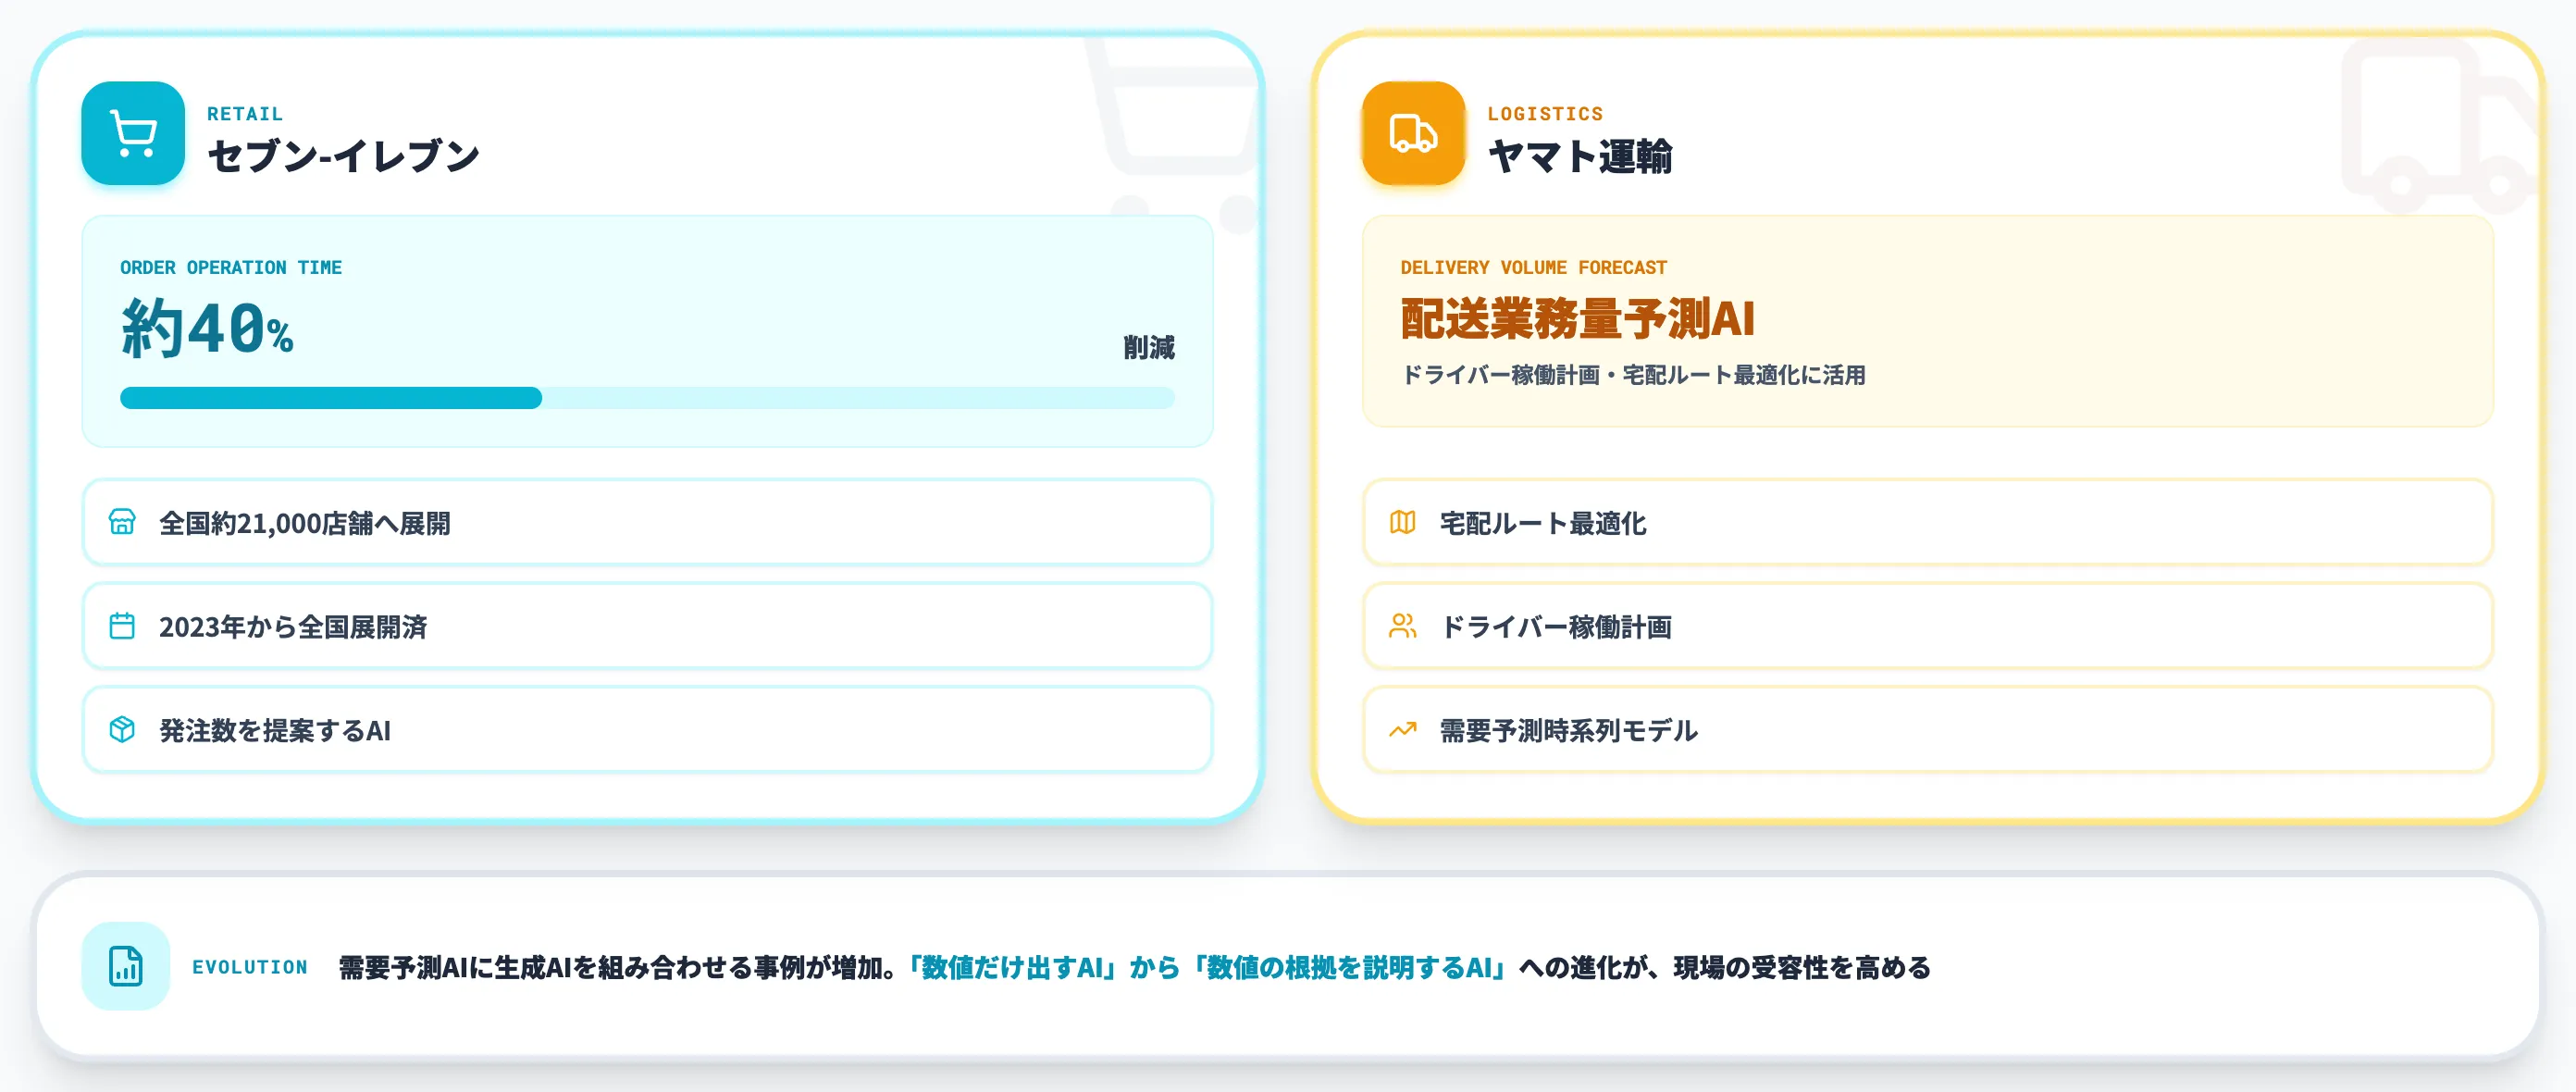Viewport: 2576px width, 1092px height.
Task: Click the chart document icon beside EVOLUTION
Action: click(126, 966)
